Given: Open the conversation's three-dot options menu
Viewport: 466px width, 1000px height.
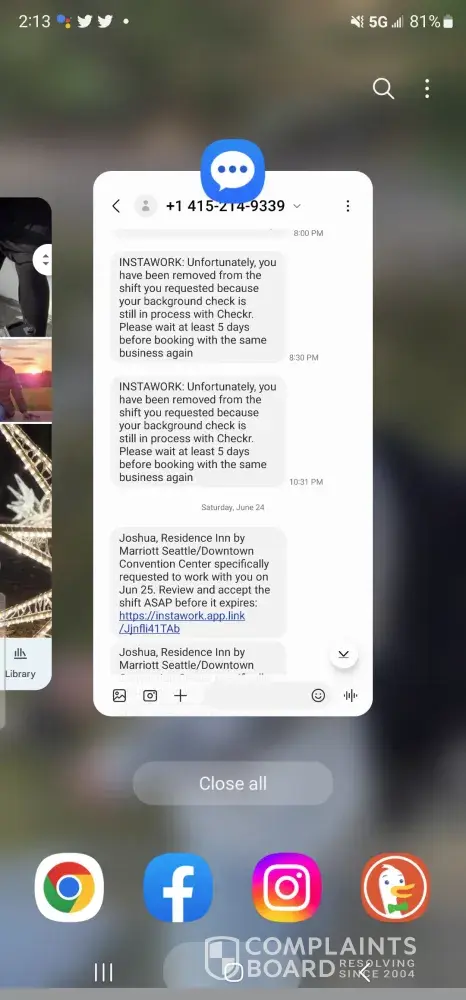Looking at the screenshot, I should tap(347, 206).
